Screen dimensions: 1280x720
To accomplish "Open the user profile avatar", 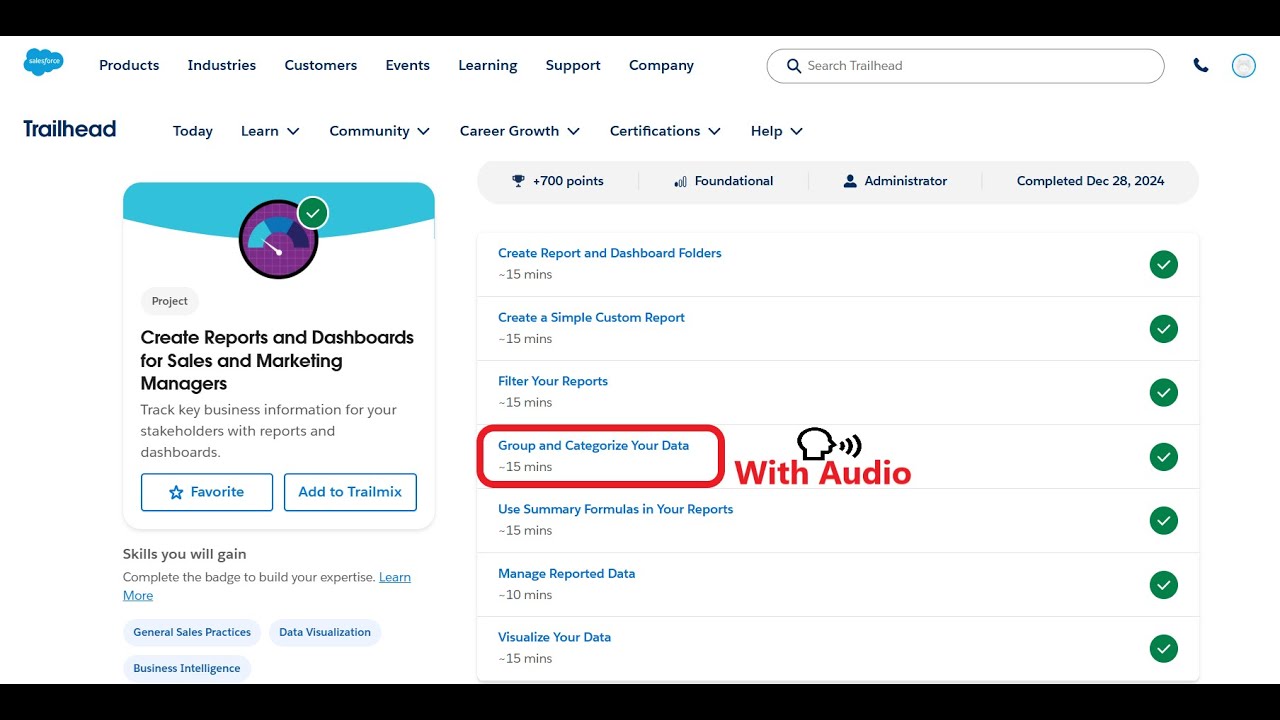I will [1244, 66].
